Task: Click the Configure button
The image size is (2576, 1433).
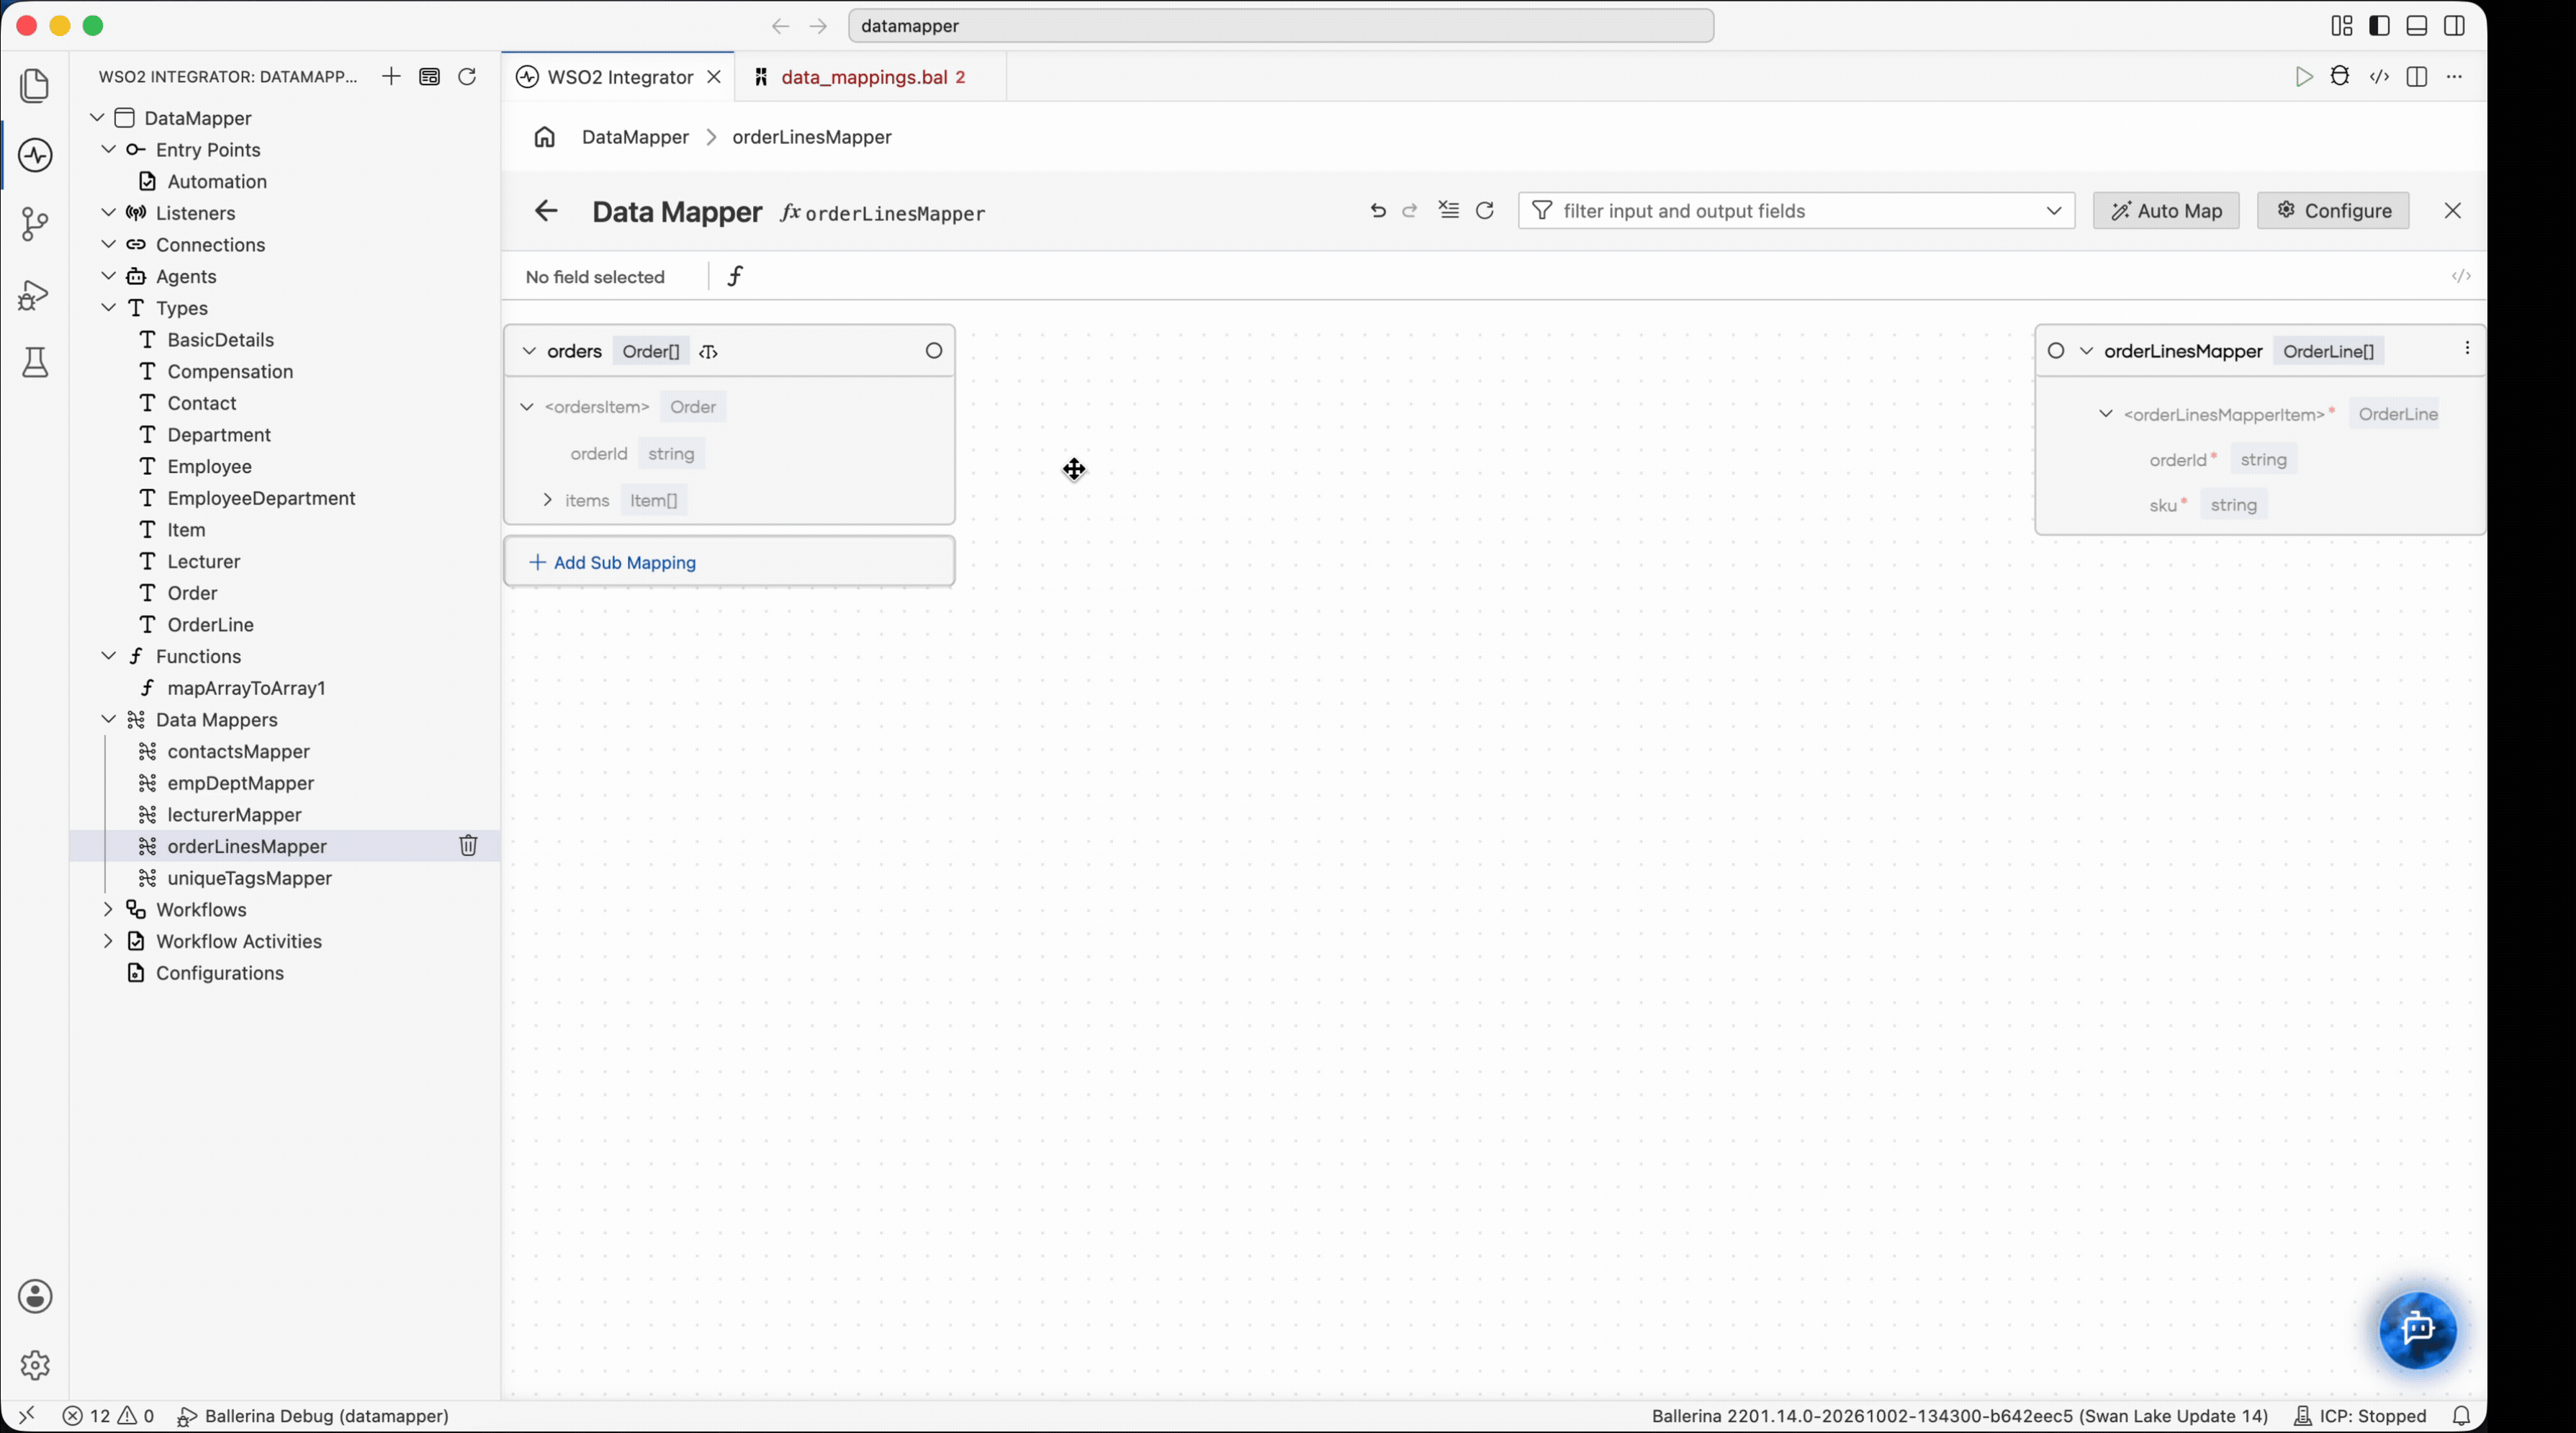Action: point(2333,211)
